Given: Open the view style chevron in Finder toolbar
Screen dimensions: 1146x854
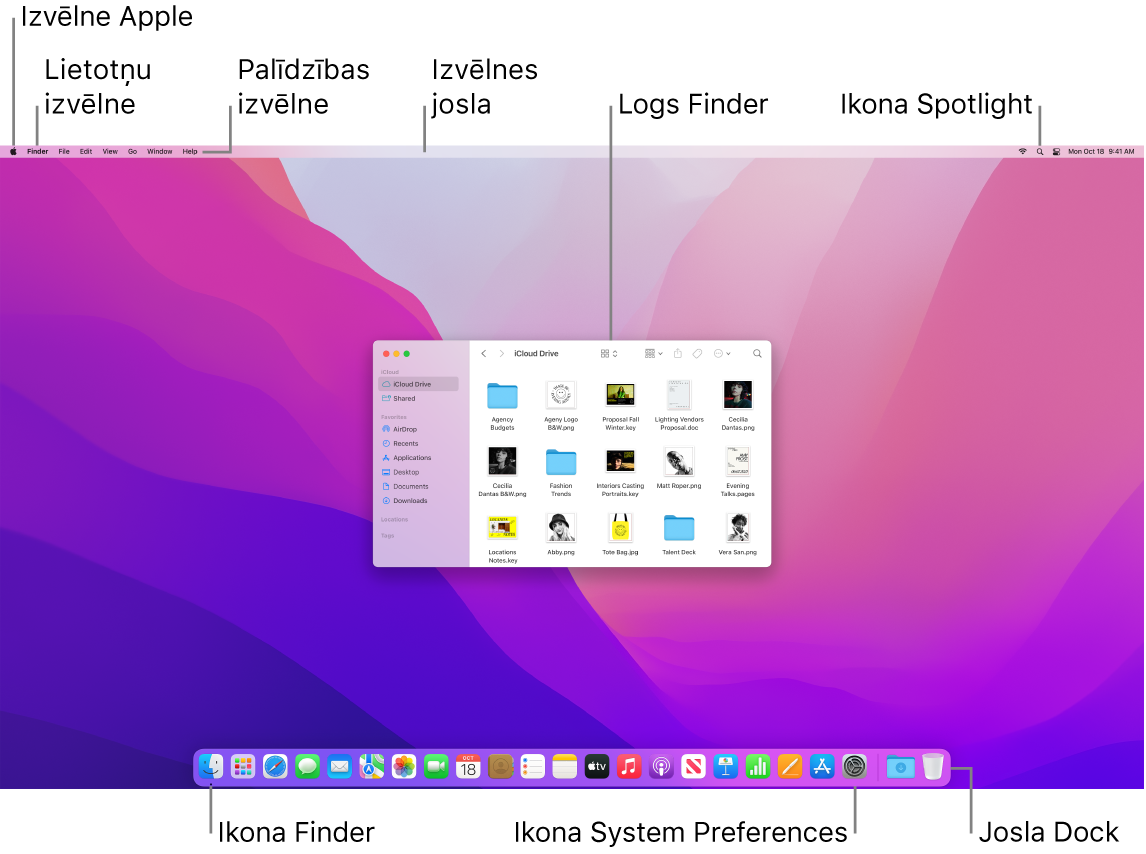Looking at the screenshot, I should [615, 354].
